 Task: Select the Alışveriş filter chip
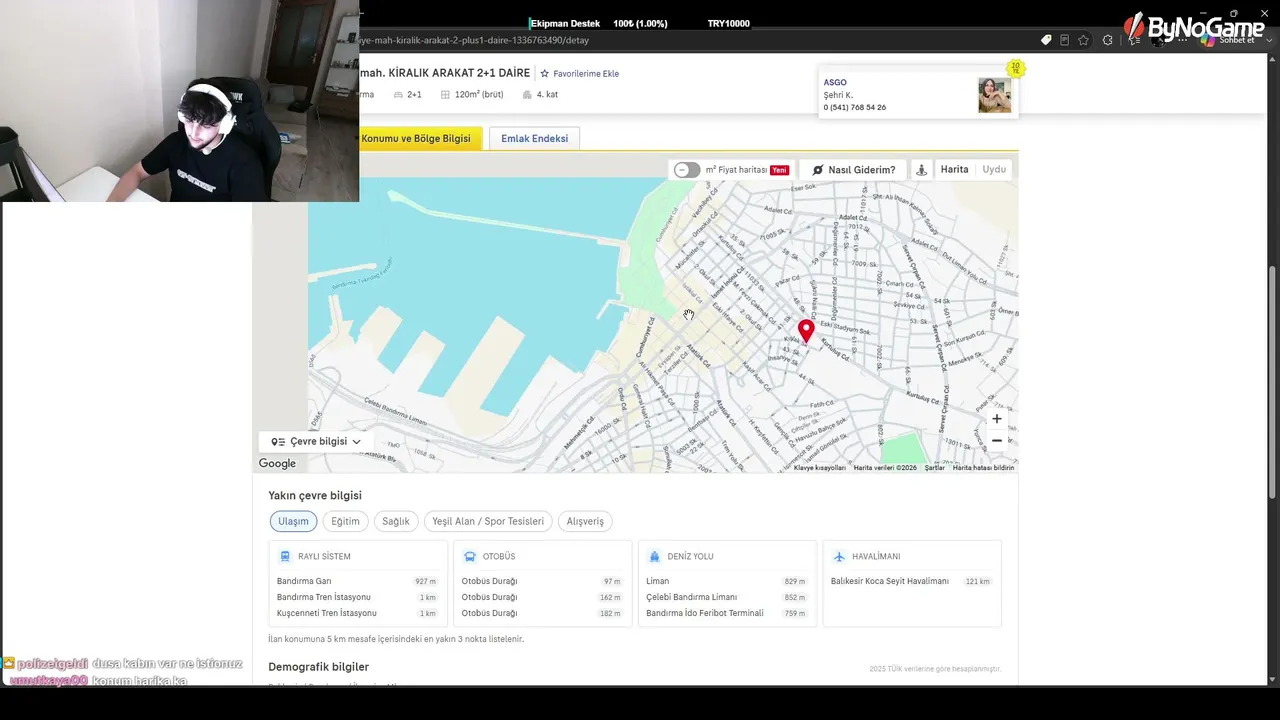pos(585,521)
